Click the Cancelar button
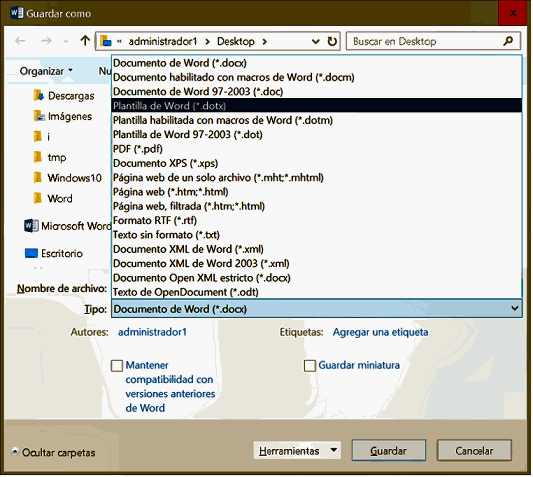This screenshot has width=533, height=477. coord(474,450)
